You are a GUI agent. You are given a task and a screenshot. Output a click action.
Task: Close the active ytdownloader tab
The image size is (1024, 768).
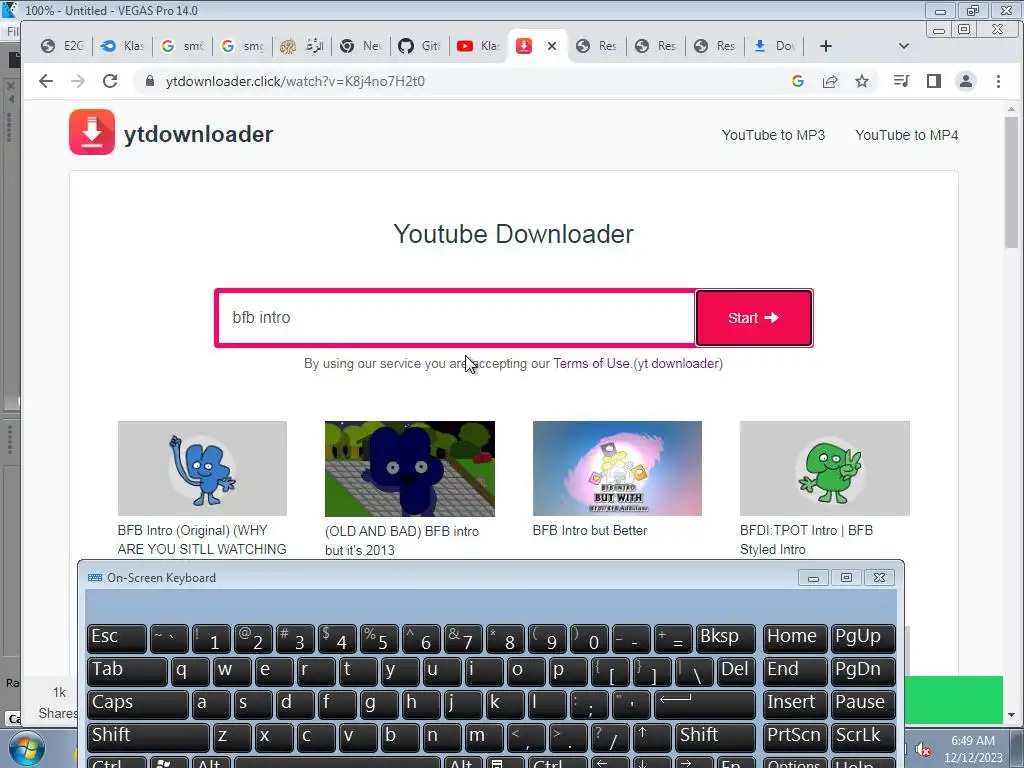[552, 46]
